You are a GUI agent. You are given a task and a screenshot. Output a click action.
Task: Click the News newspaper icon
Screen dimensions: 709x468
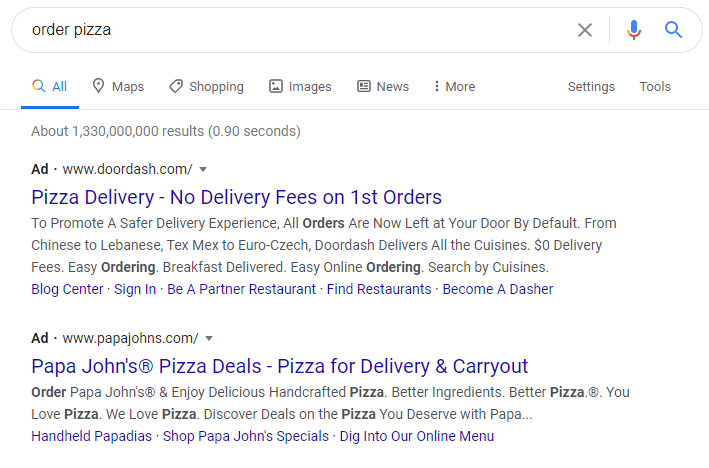[364, 86]
